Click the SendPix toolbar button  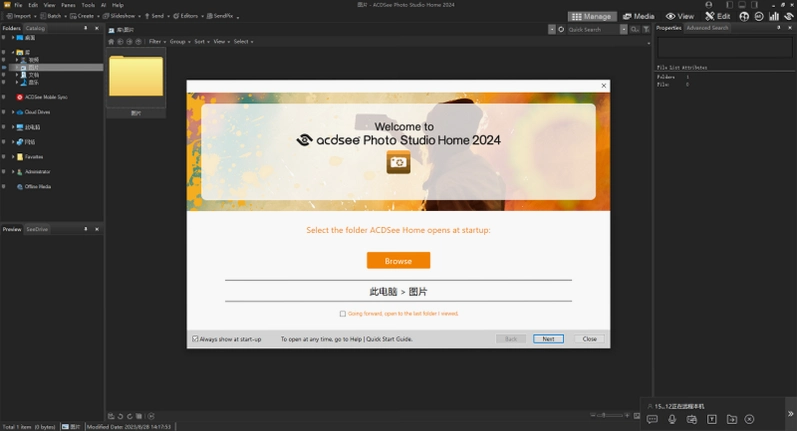pos(220,16)
